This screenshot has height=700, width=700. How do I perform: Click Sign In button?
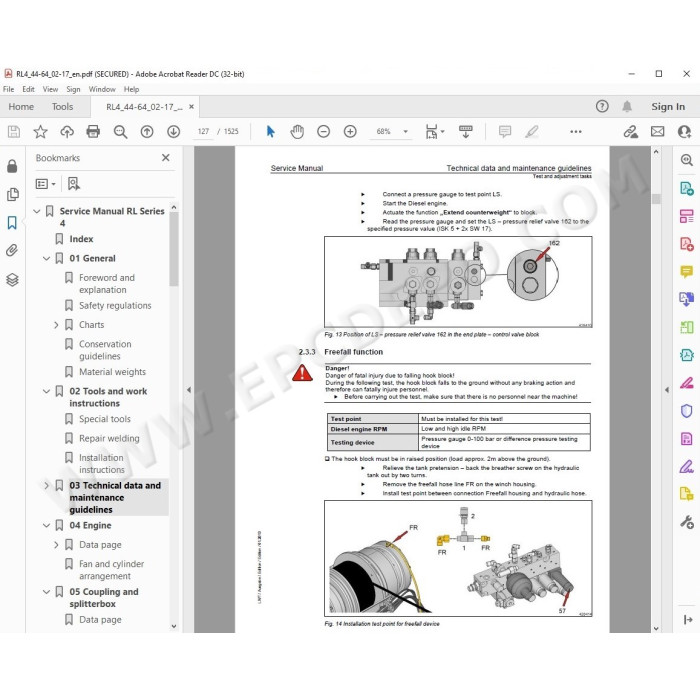pyautogui.click(x=667, y=107)
